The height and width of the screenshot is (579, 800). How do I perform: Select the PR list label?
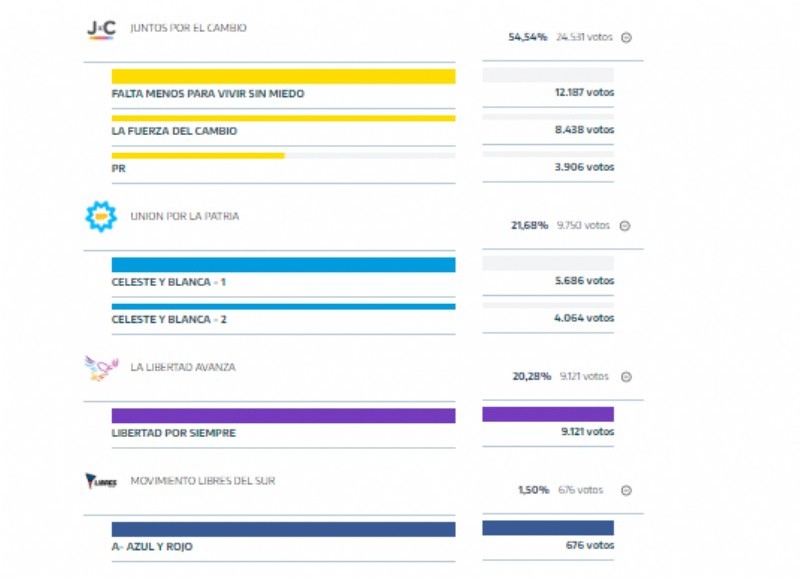[x=118, y=168]
